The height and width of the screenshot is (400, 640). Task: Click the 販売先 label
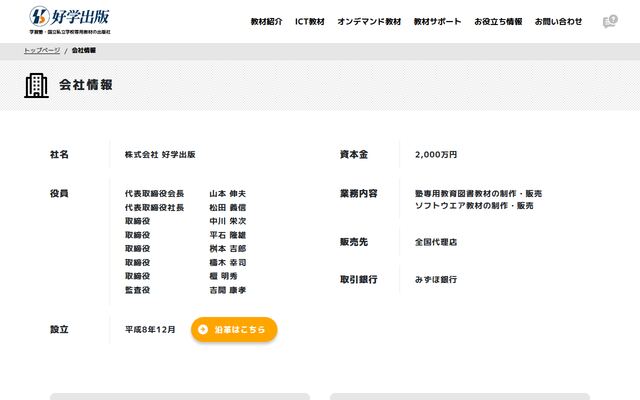(354, 242)
